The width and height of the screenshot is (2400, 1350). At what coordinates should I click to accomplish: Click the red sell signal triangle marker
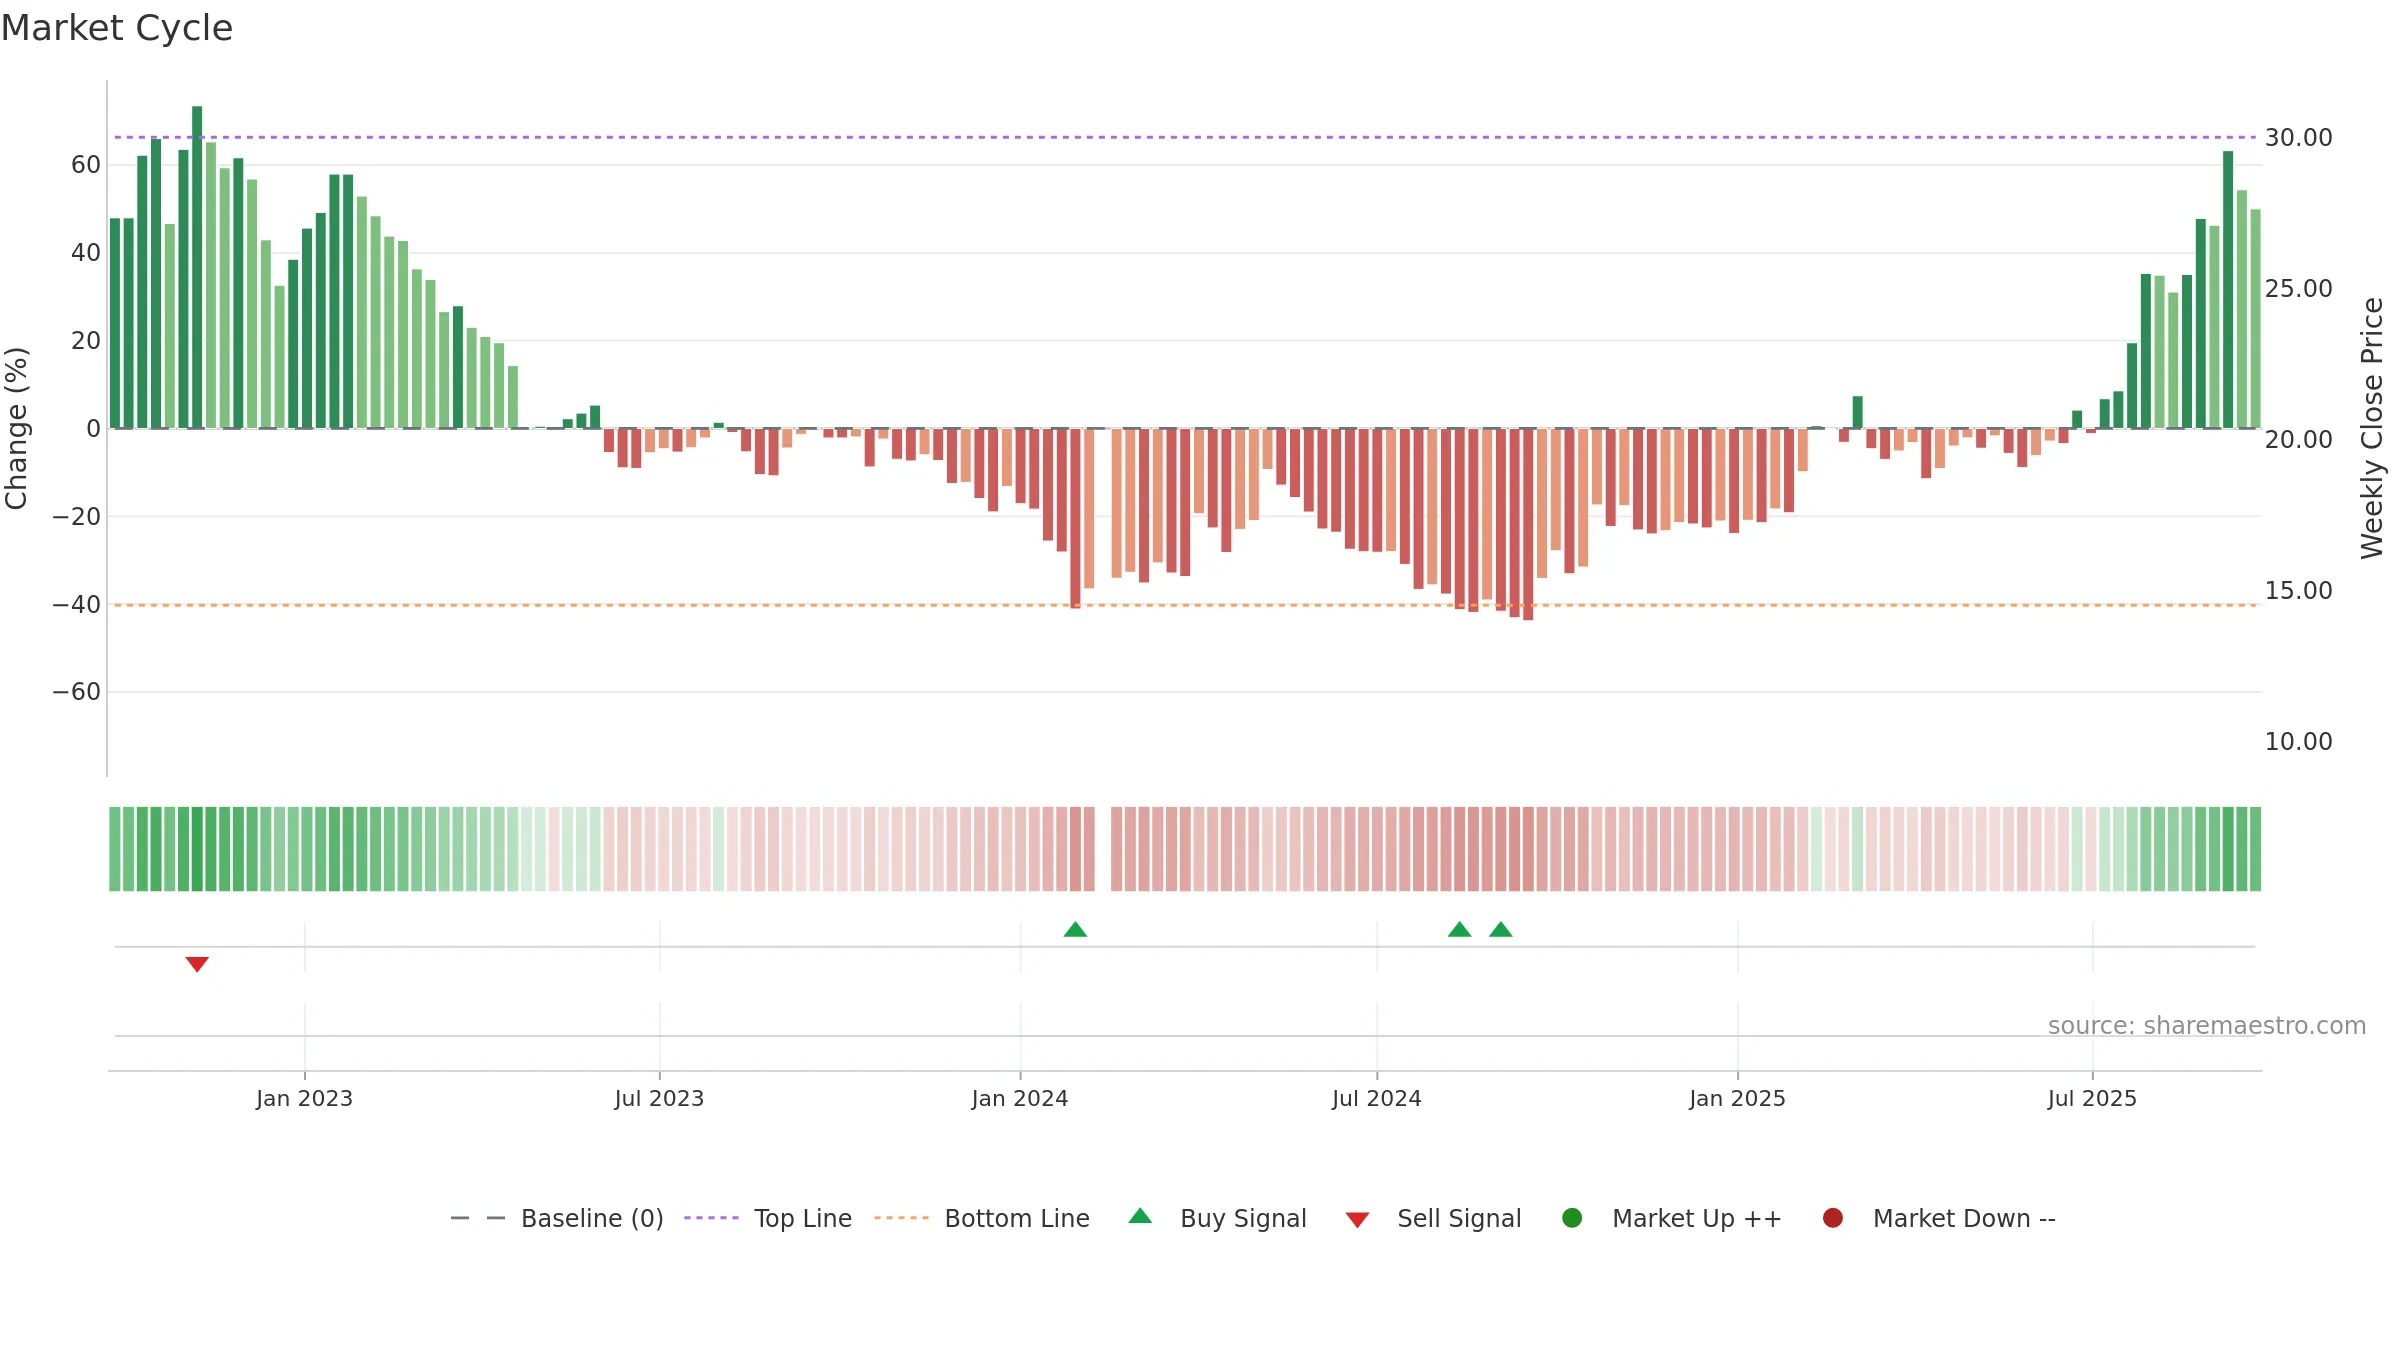click(197, 964)
